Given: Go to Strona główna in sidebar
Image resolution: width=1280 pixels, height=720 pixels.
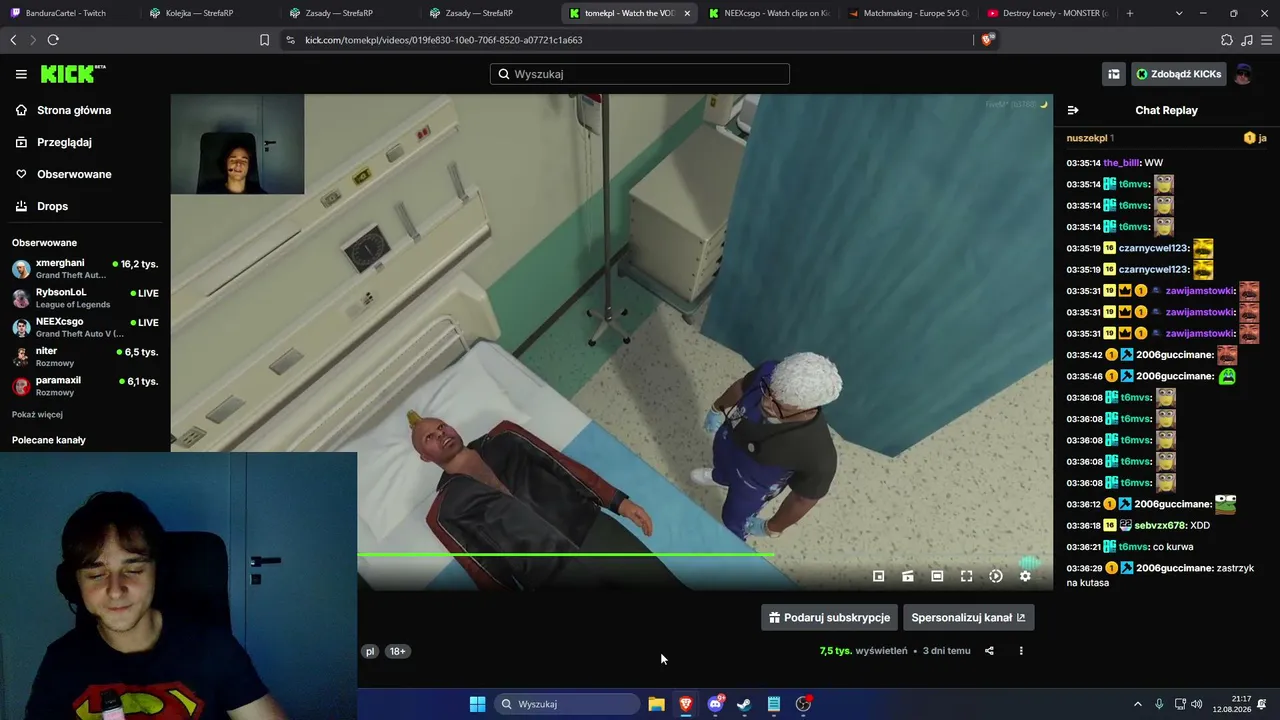Looking at the screenshot, I should click(x=74, y=110).
